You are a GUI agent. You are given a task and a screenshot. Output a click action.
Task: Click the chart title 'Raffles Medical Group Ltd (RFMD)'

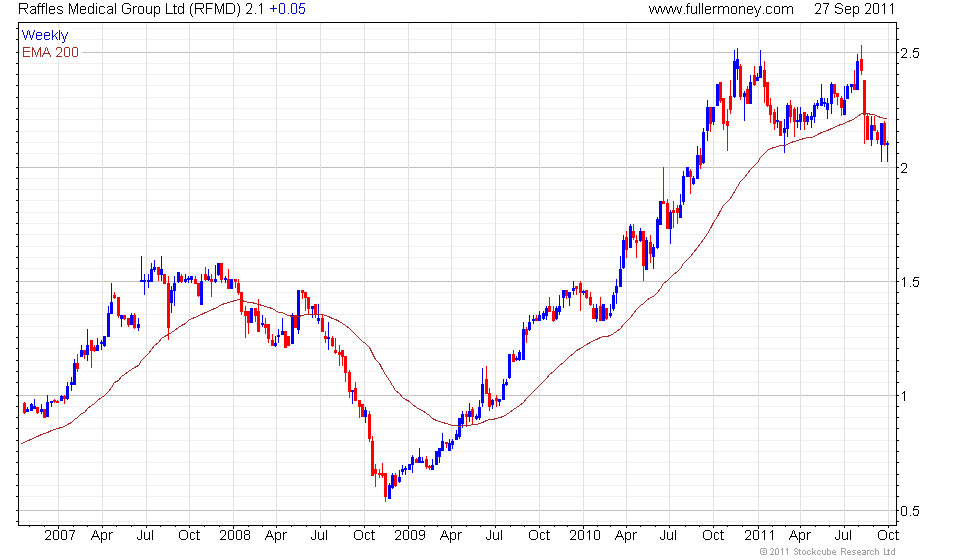click(x=130, y=9)
